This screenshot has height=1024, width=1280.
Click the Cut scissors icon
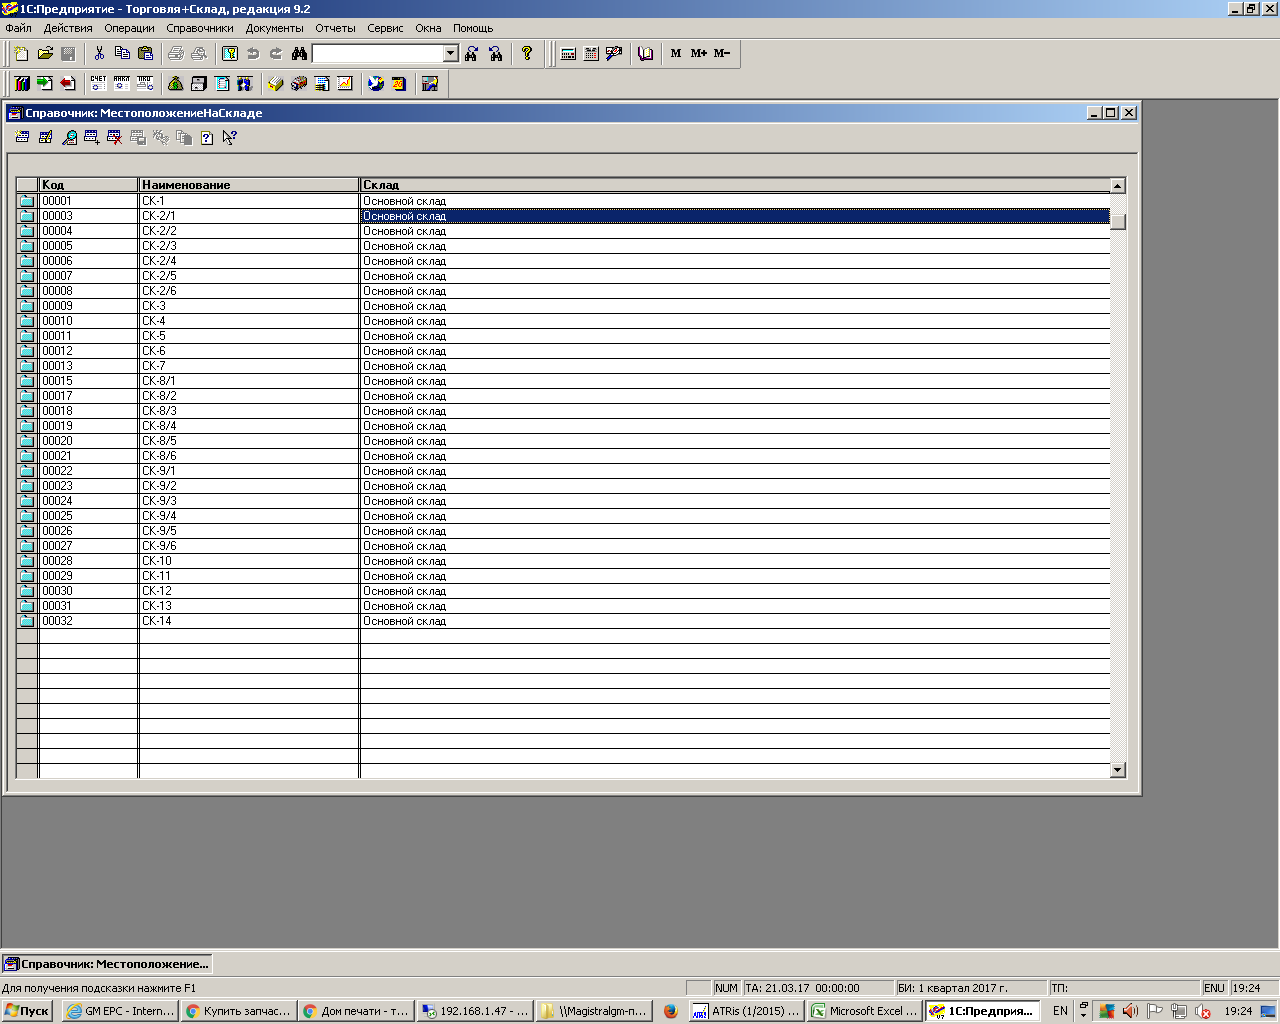(x=99, y=54)
